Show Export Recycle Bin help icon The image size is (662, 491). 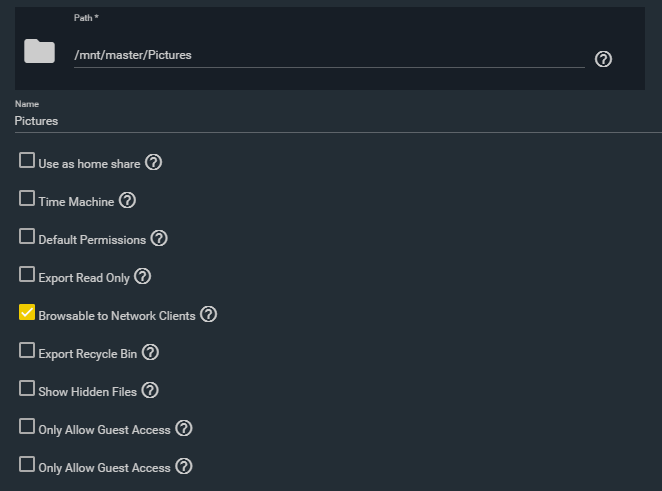(x=150, y=353)
